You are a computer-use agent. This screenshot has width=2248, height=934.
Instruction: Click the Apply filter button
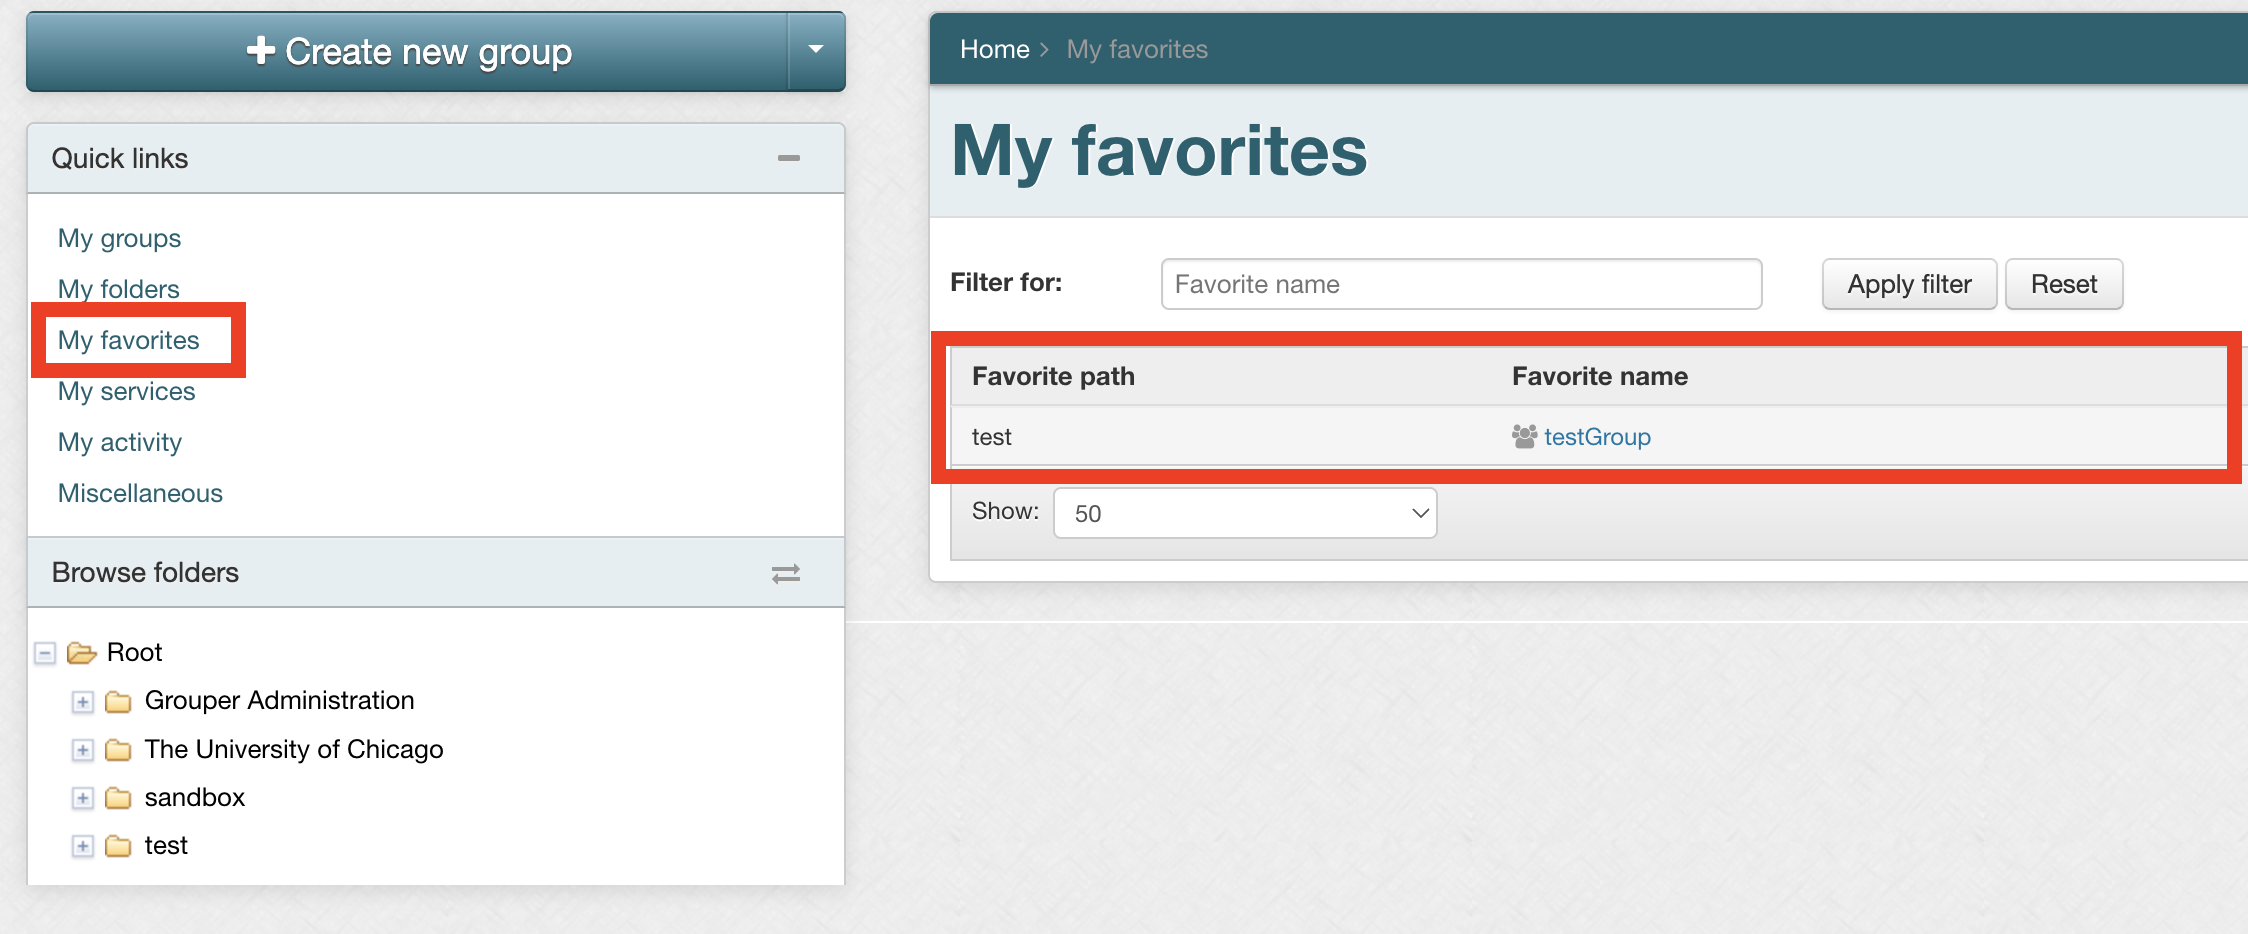click(x=1909, y=285)
